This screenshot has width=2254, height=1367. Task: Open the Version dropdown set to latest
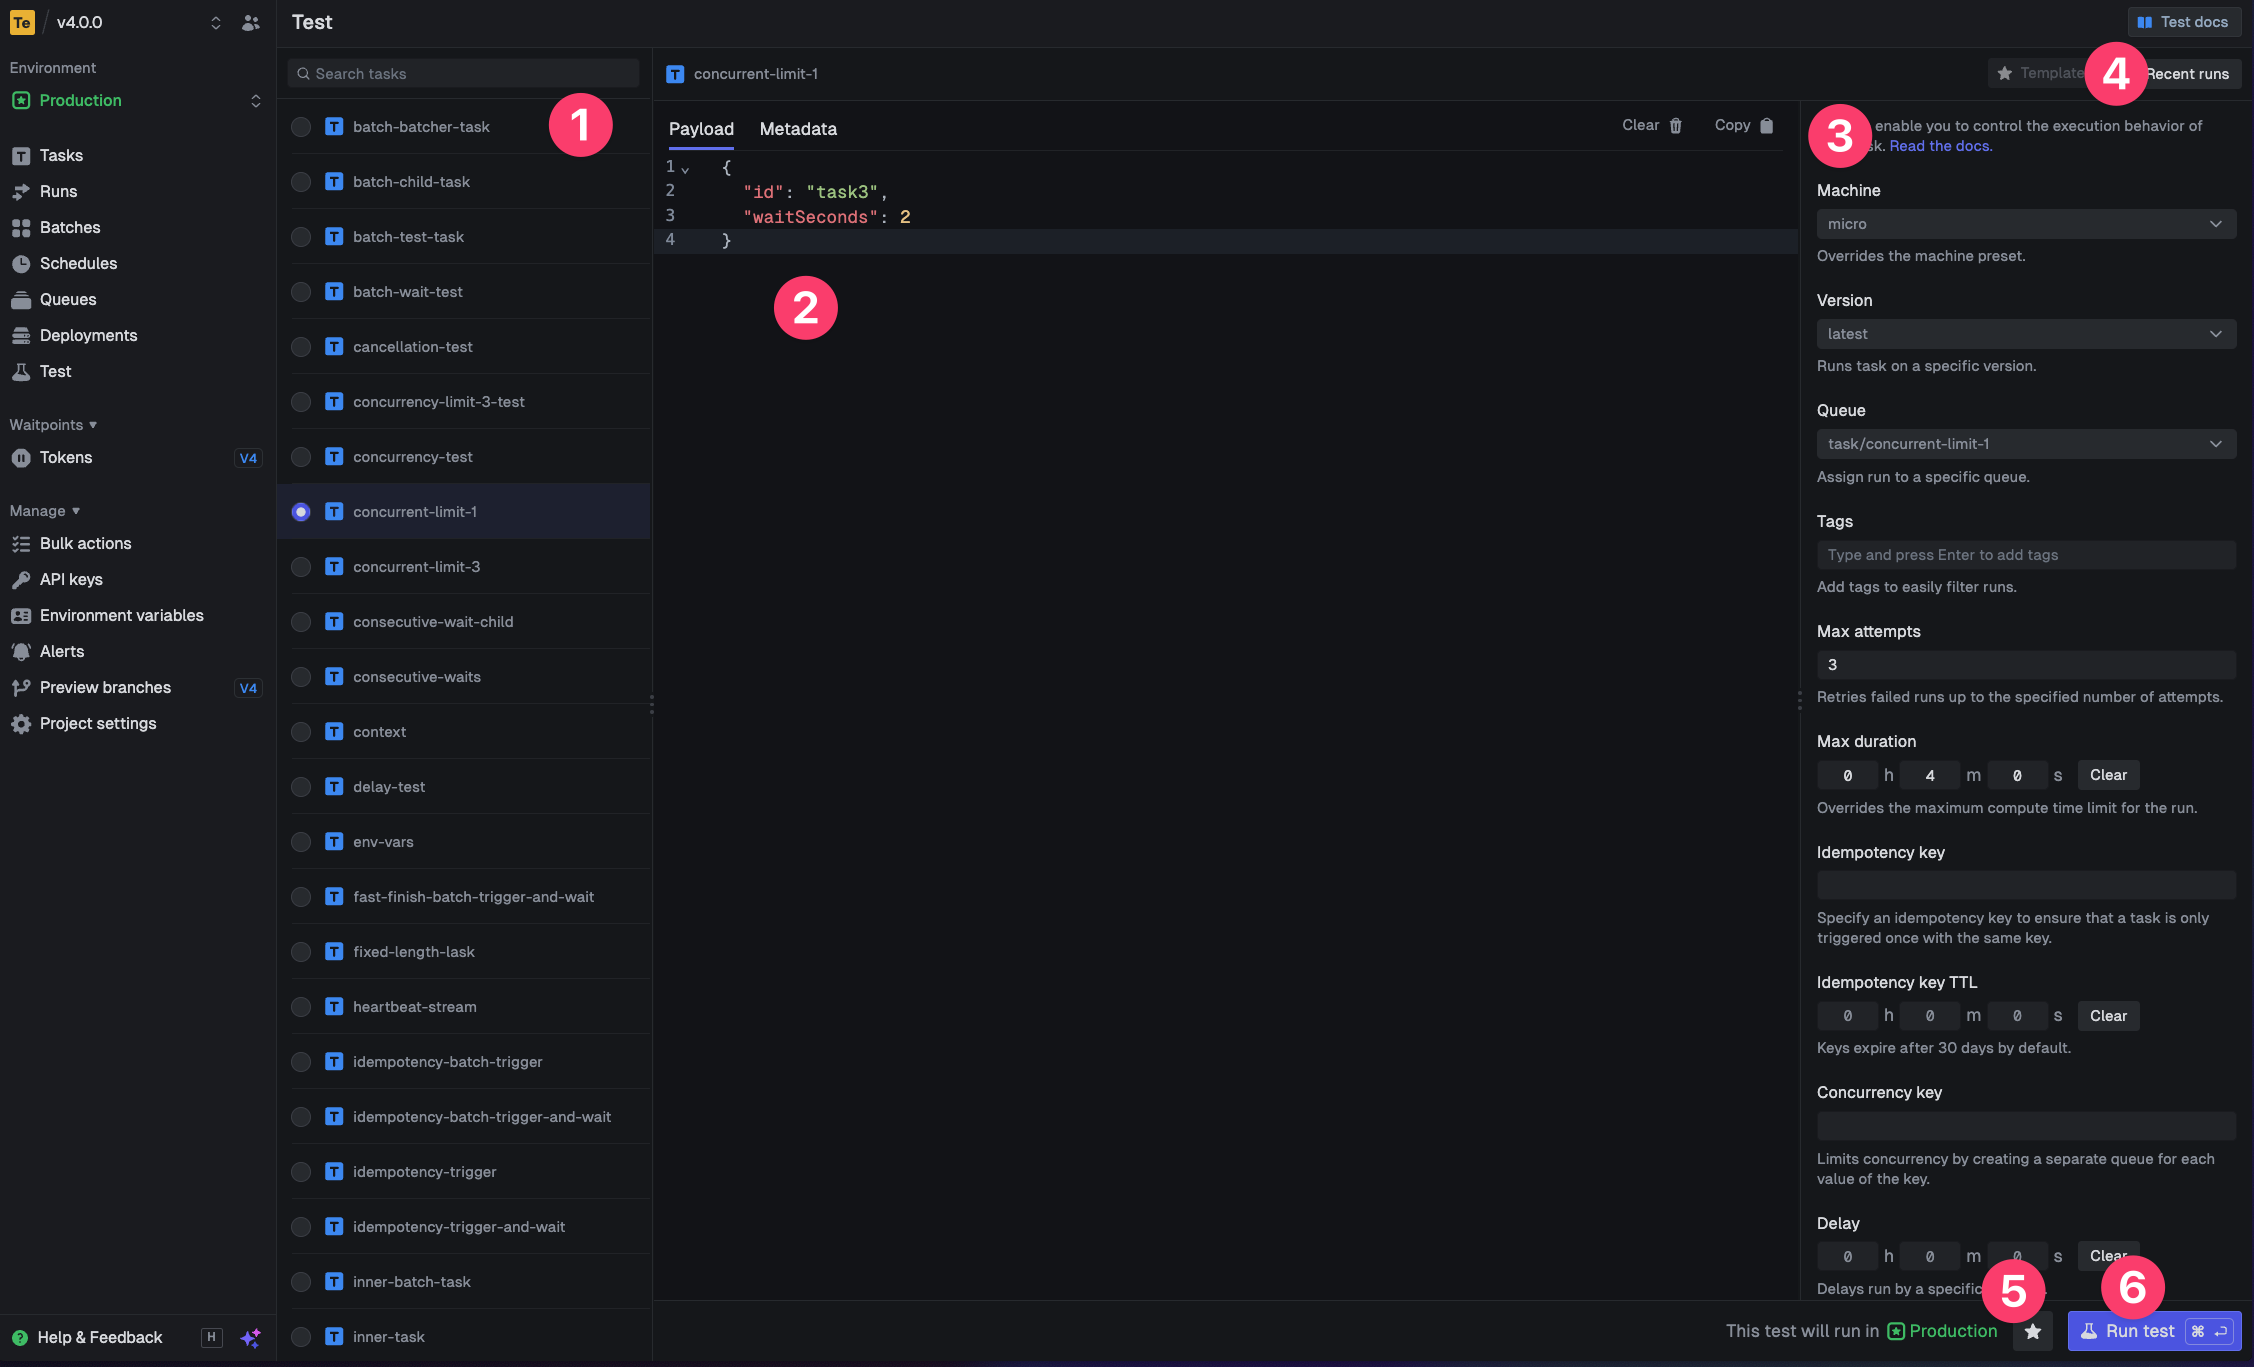pyautogui.click(x=2026, y=333)
